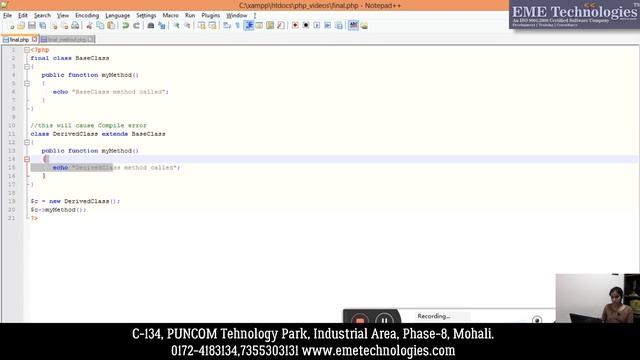Open the Search menu
This screenshot has height=360, width=640.
point(42,16)
